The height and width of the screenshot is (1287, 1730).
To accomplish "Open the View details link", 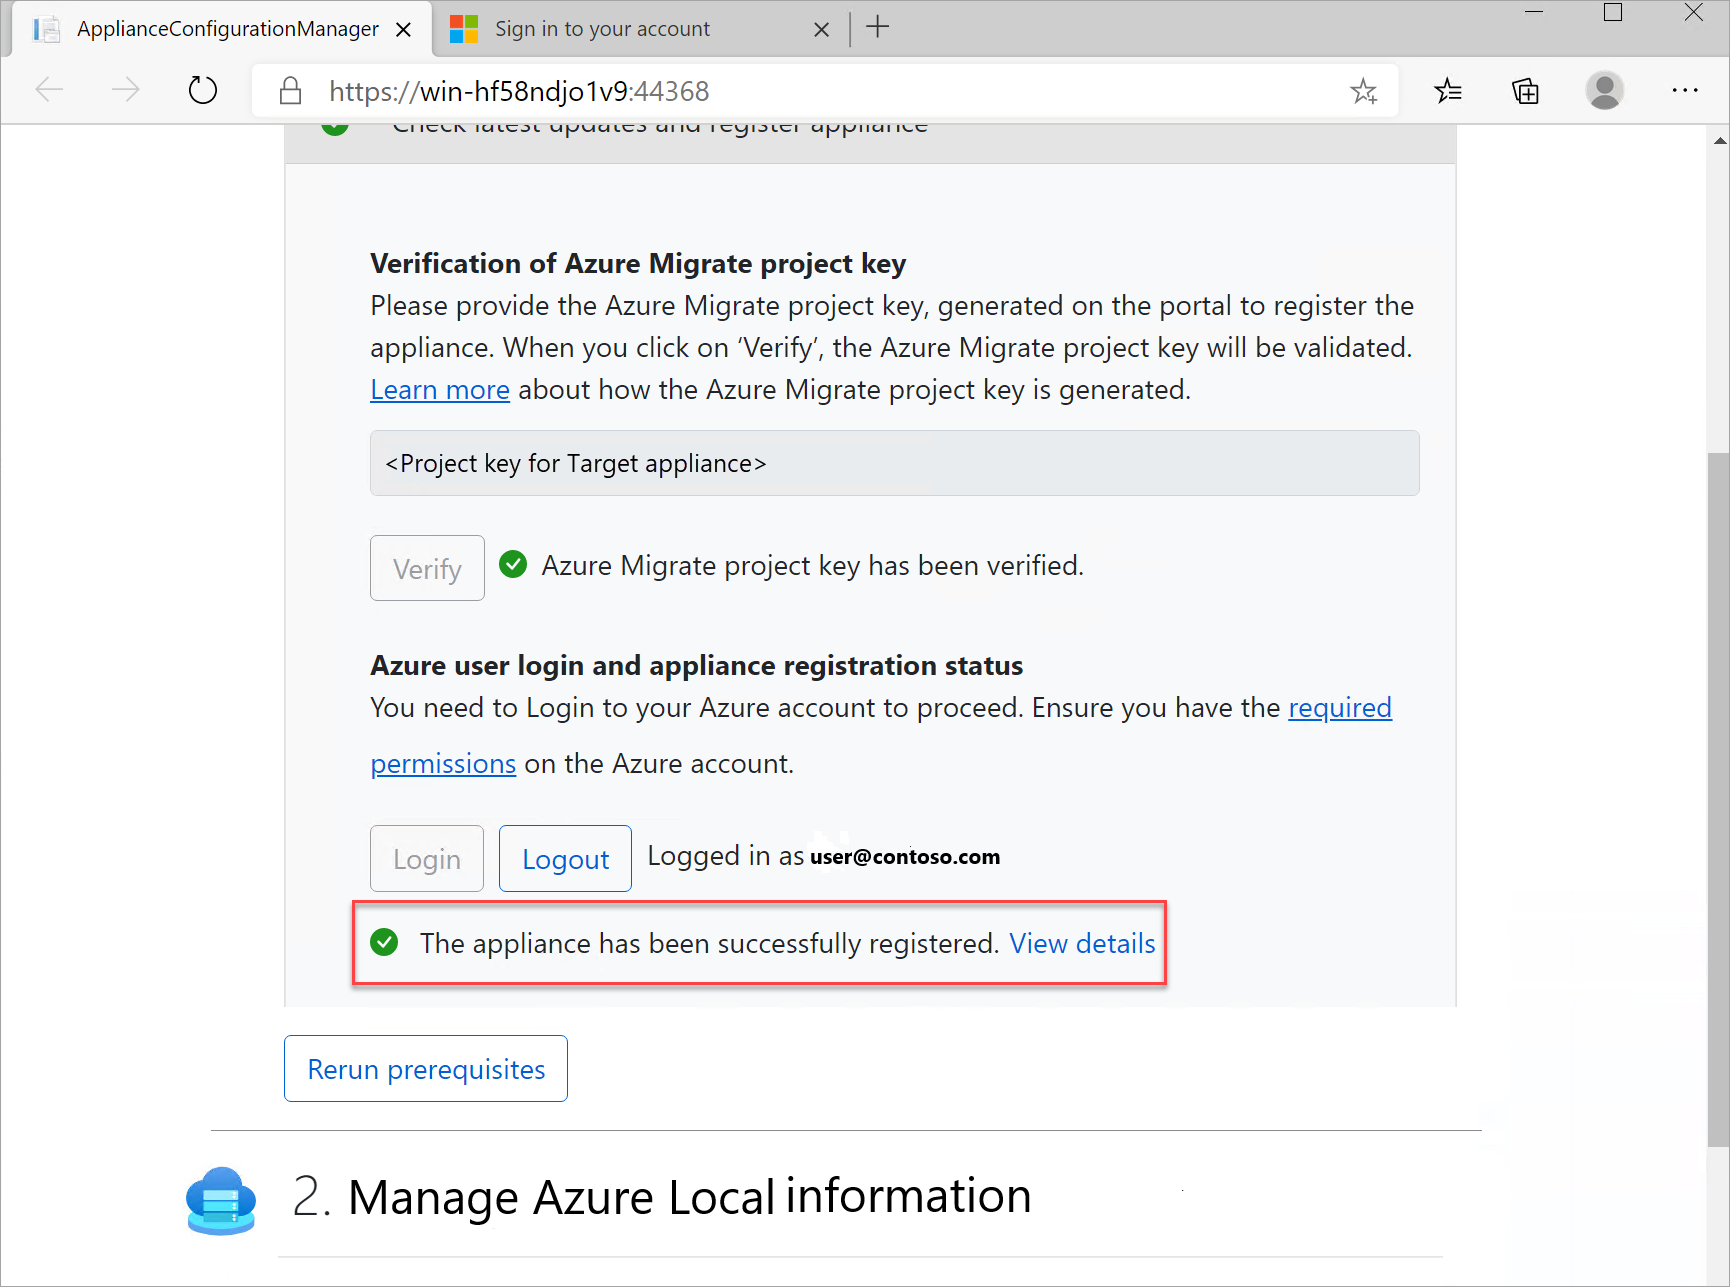I will point(1082,942).
